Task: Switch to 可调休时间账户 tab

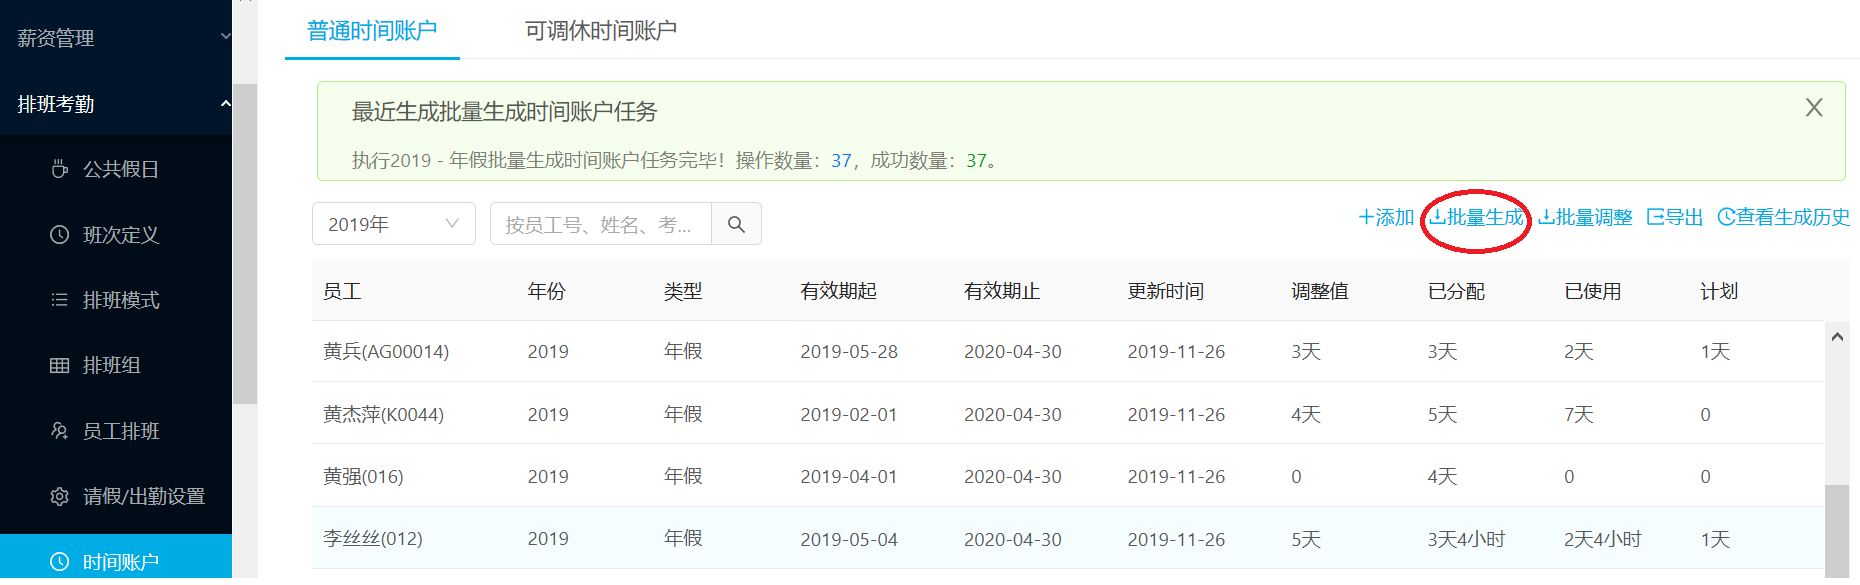Action: pos(601,31)
